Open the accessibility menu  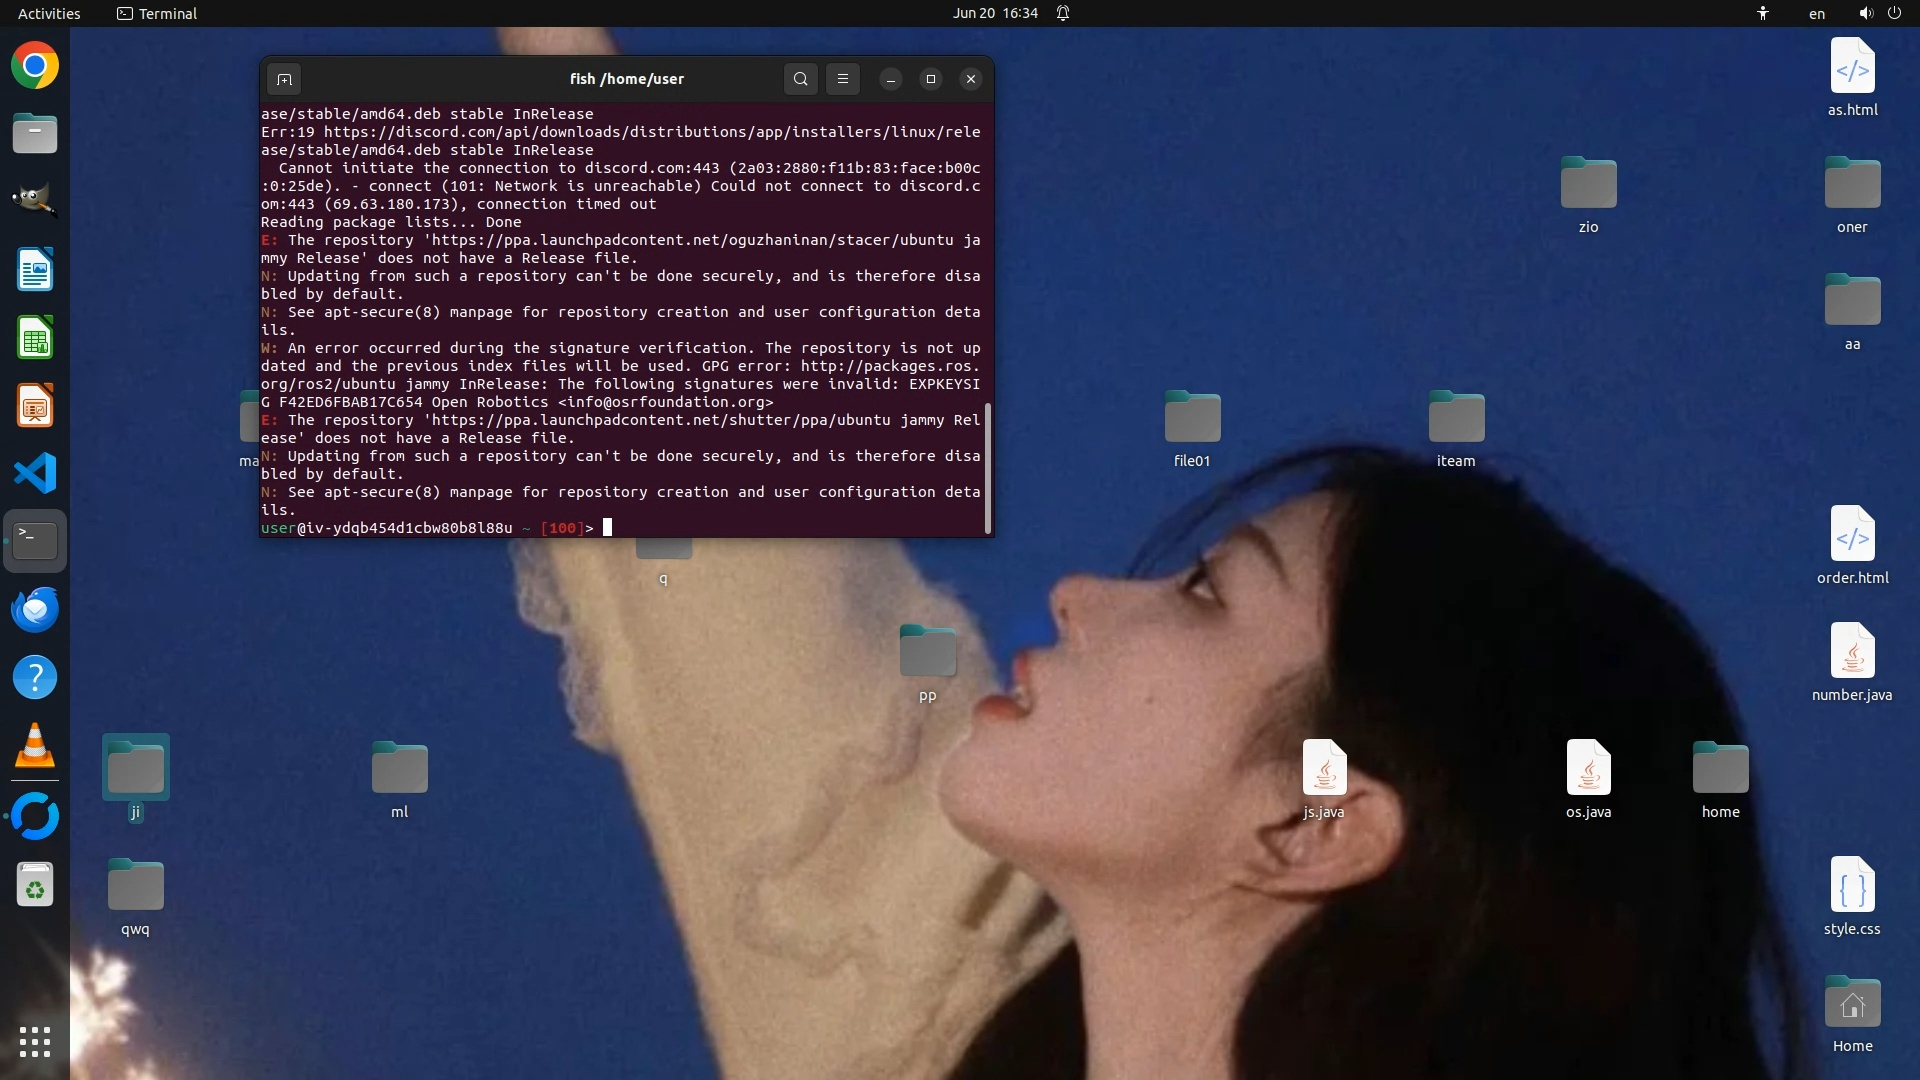1763,13
